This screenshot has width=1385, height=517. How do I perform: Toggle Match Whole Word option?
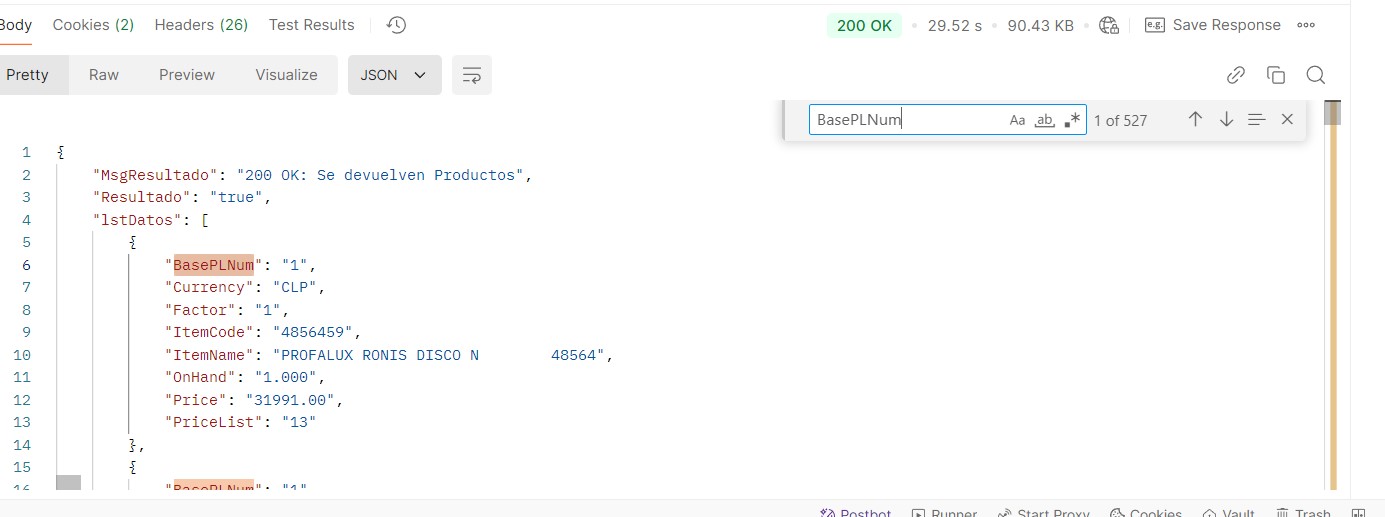click(x=1044, y=120)
